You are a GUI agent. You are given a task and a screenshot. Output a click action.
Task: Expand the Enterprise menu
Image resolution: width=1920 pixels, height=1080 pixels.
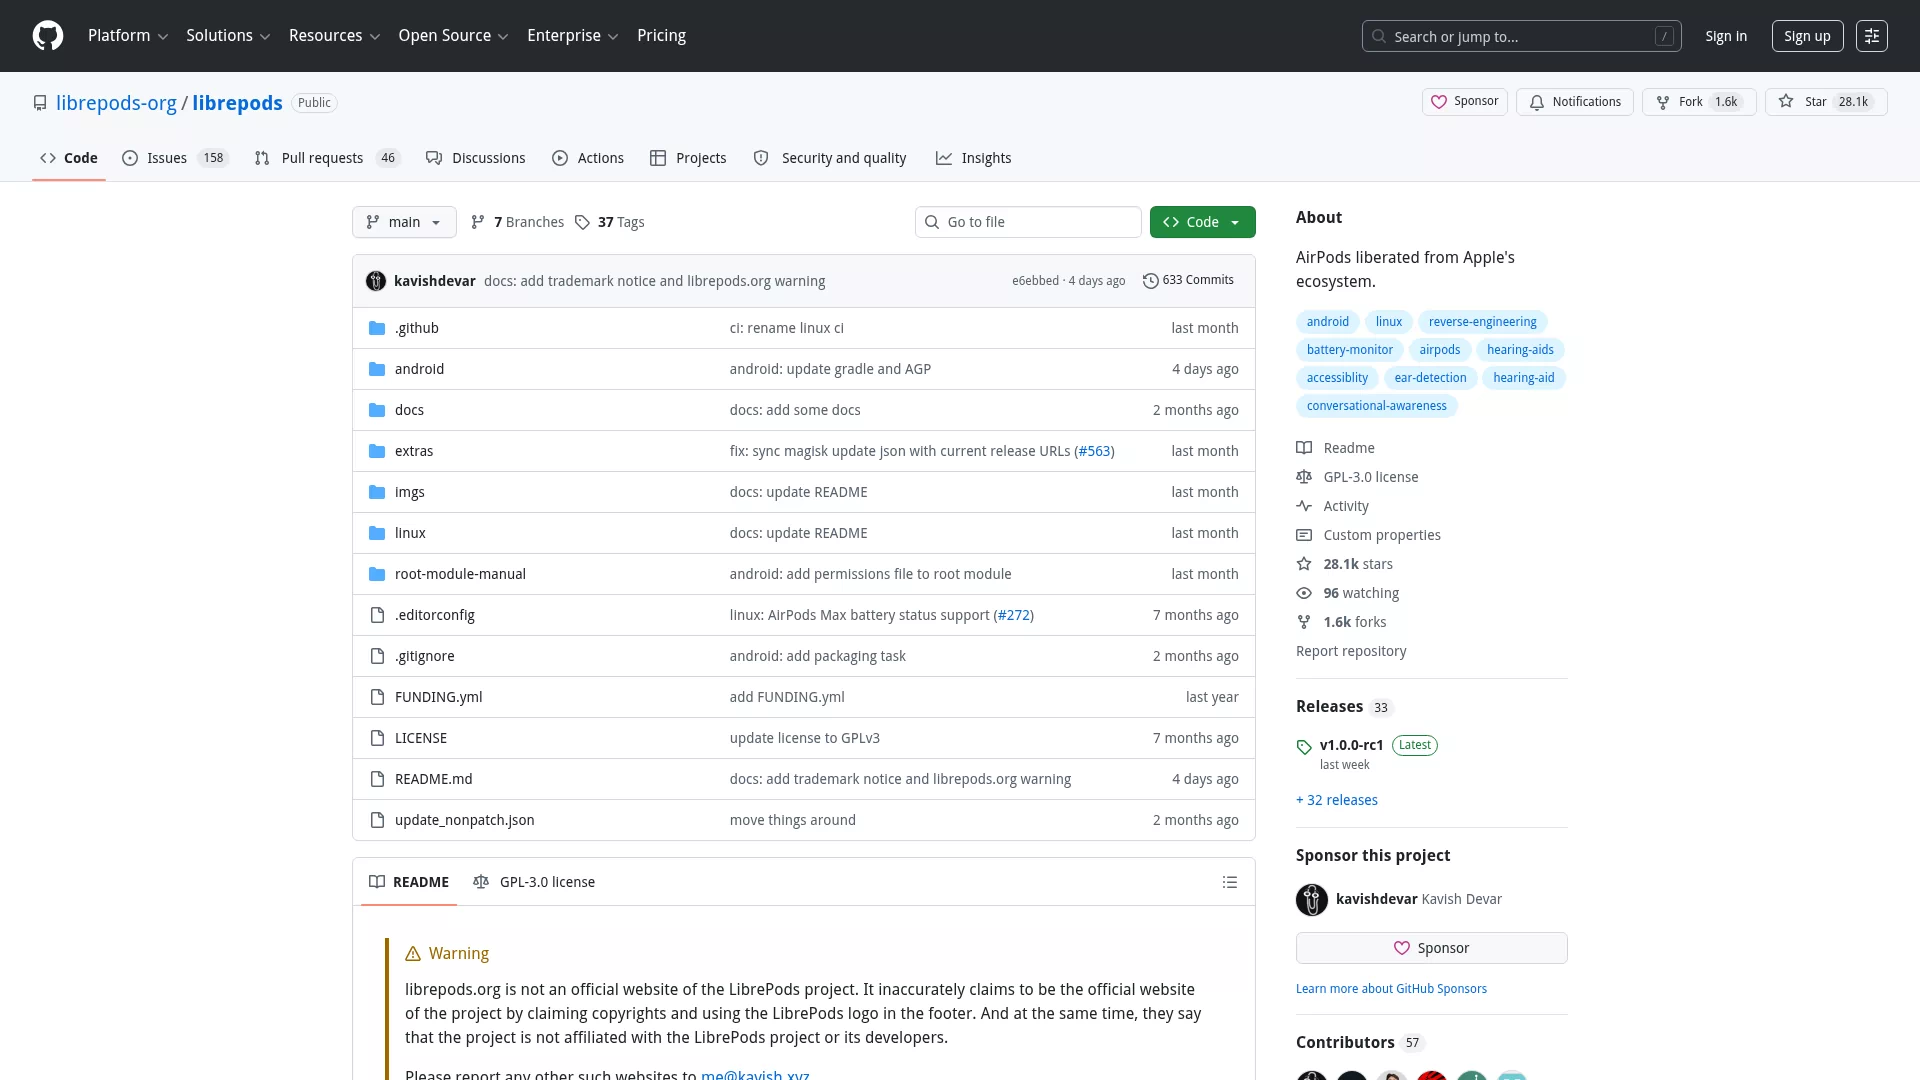572,36
